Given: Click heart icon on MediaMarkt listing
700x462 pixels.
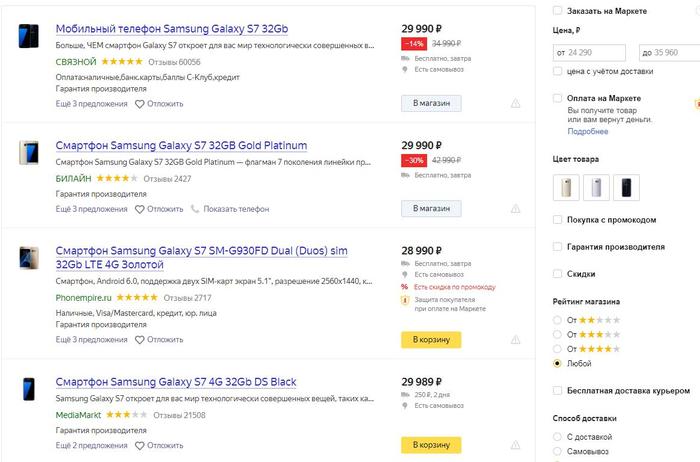Looking at the screenshot, I should point(140,444).
